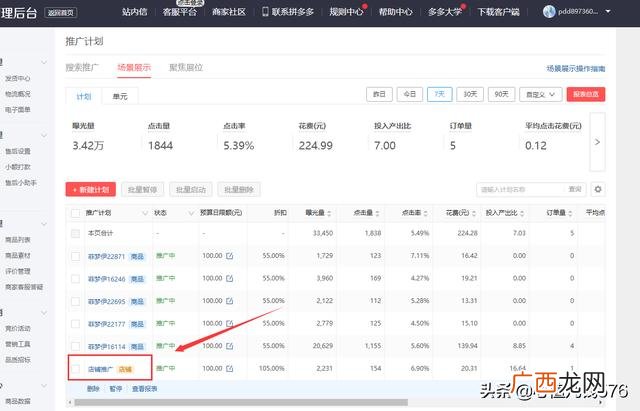Click the edit budget icon for 菲梦伊22871

point(229,256)
